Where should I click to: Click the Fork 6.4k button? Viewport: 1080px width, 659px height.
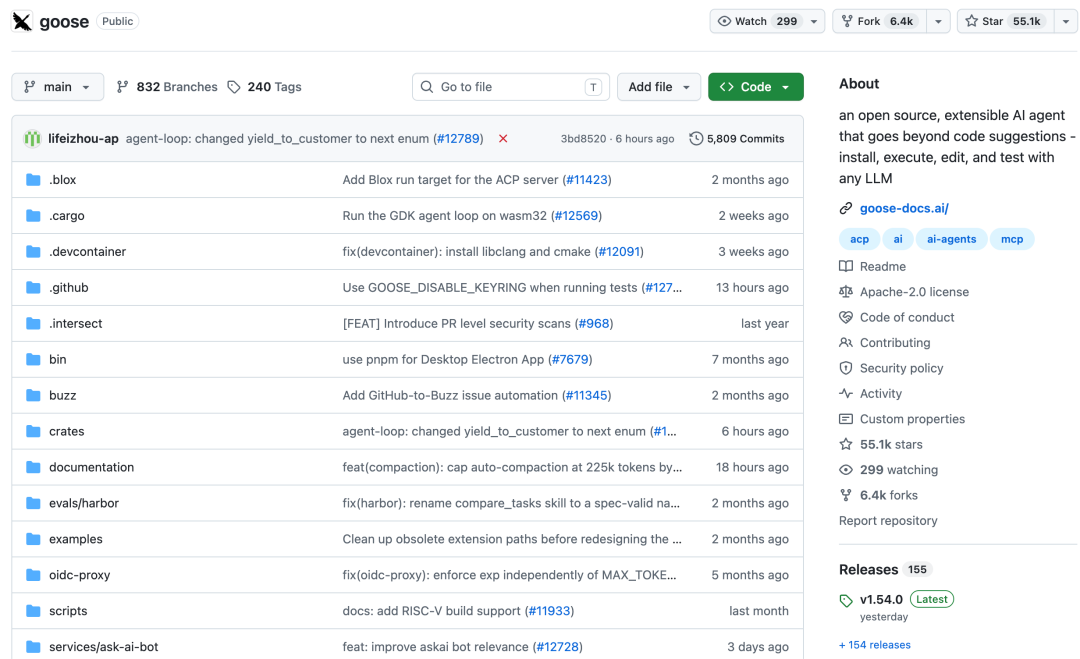(x=880, y=21)
